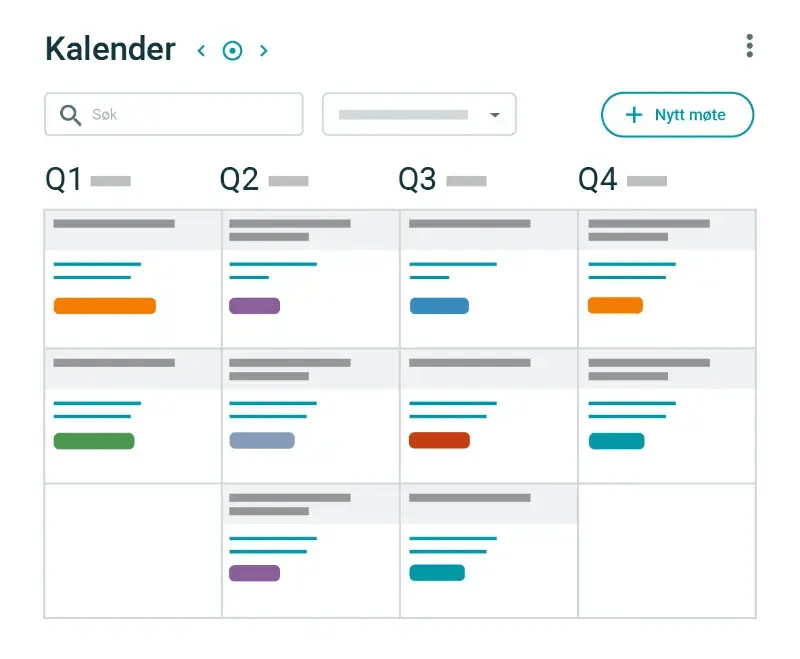The image size is (800, 659).
Task: Open the third Q2 meeting with purple tag
Action: 311,551
